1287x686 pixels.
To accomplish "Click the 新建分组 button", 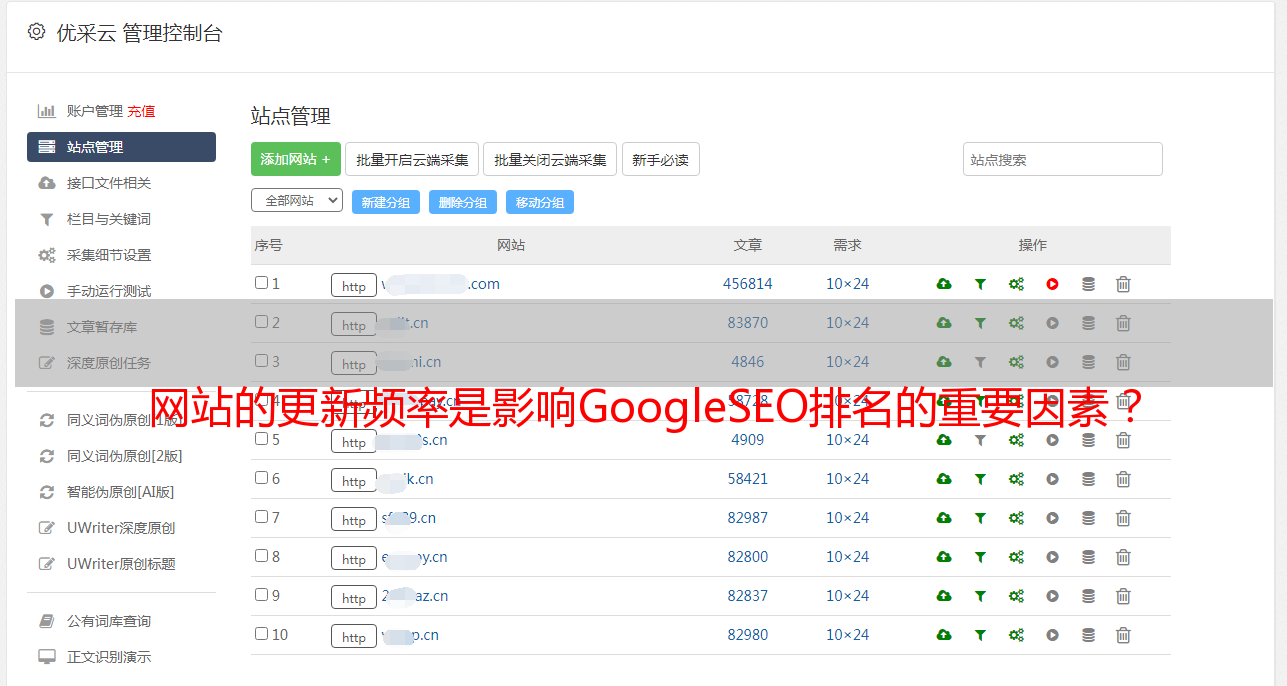I will pos(385,202).
